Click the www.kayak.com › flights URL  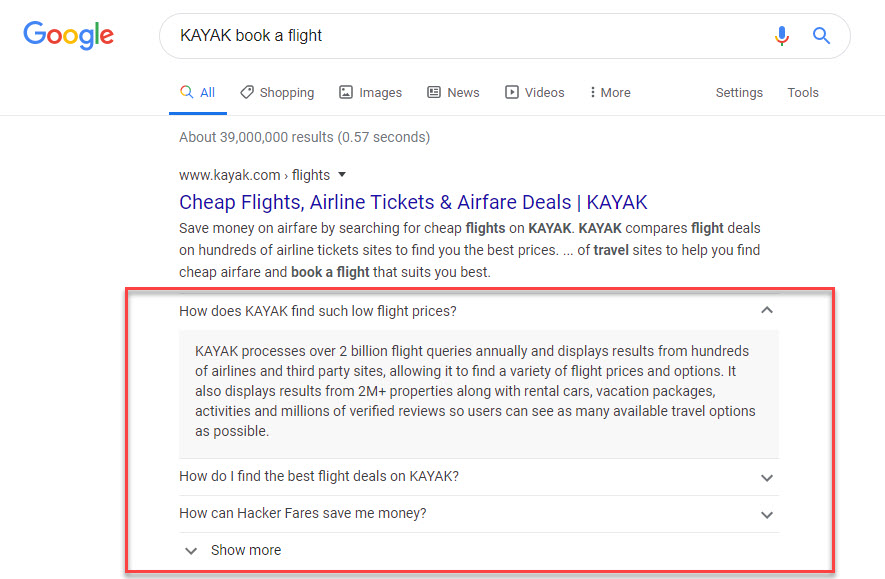pyautogui.click(x=254, y=175)
